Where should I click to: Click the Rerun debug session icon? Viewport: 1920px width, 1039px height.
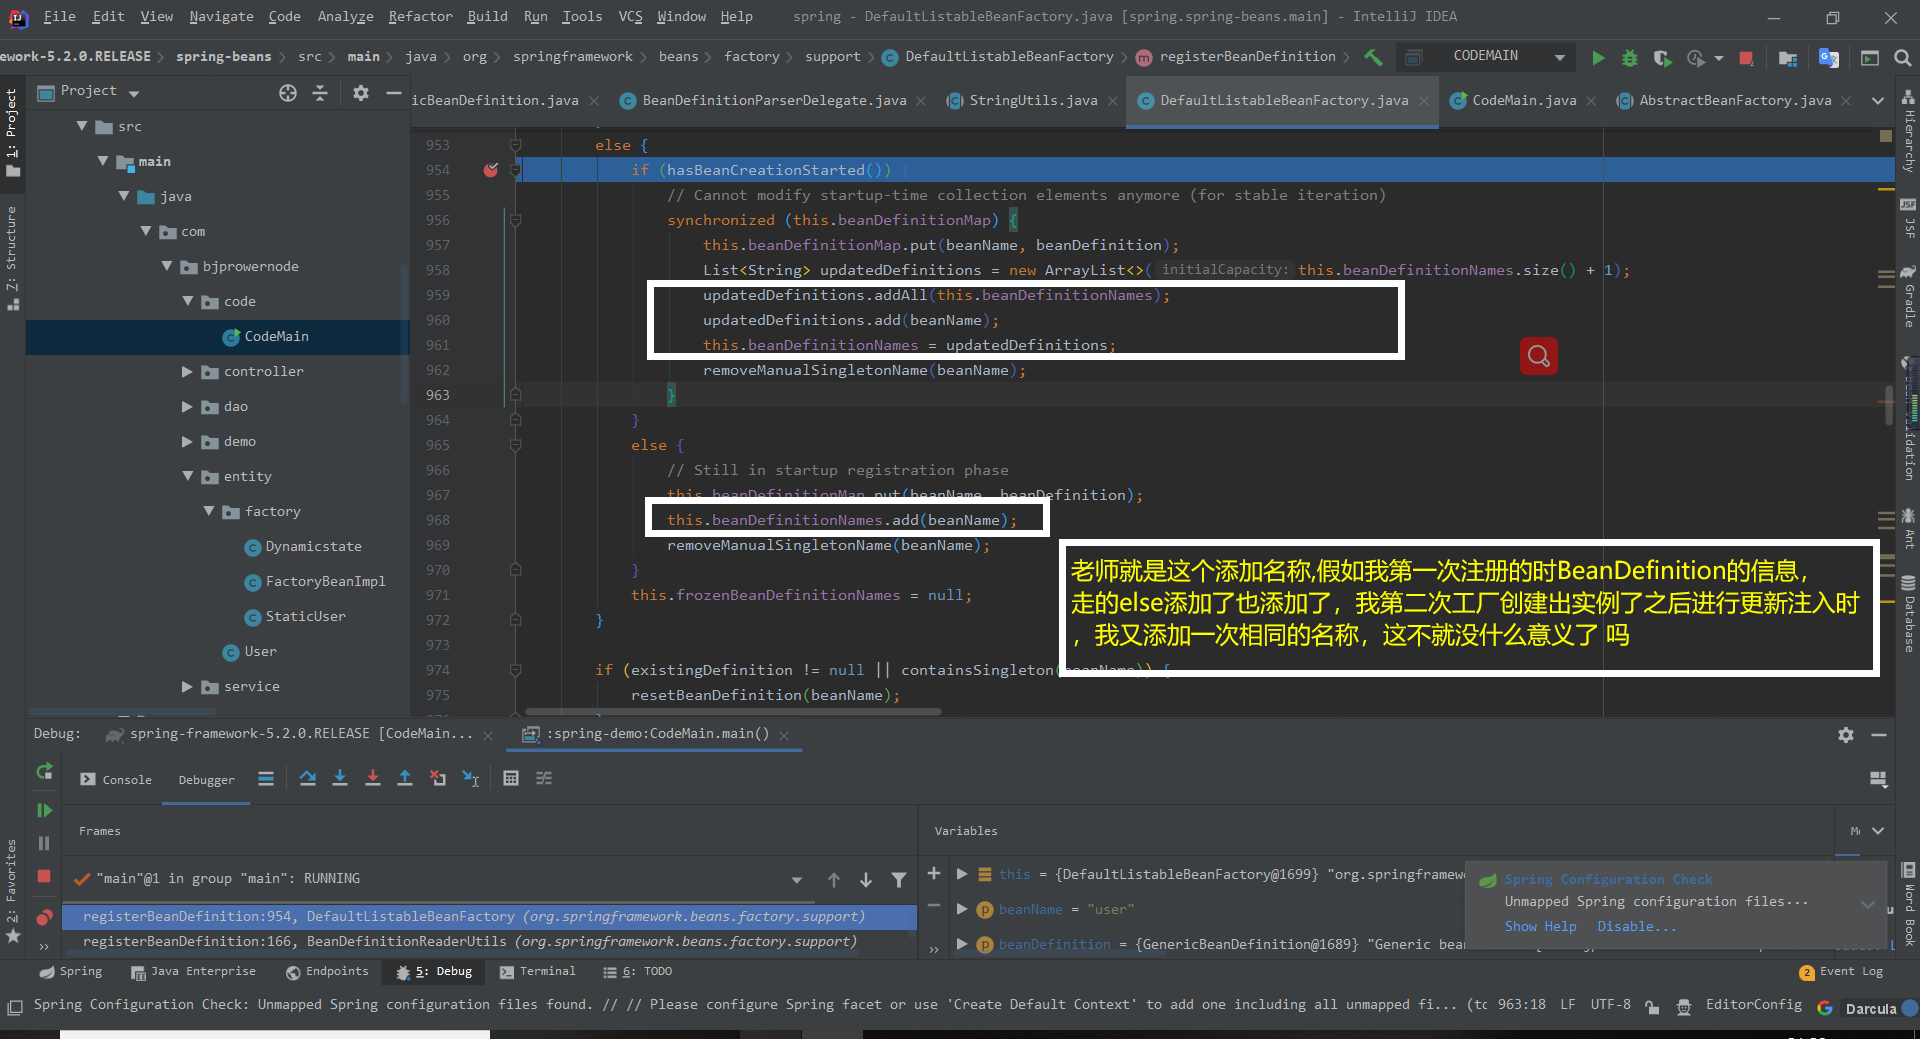(44, 771)
